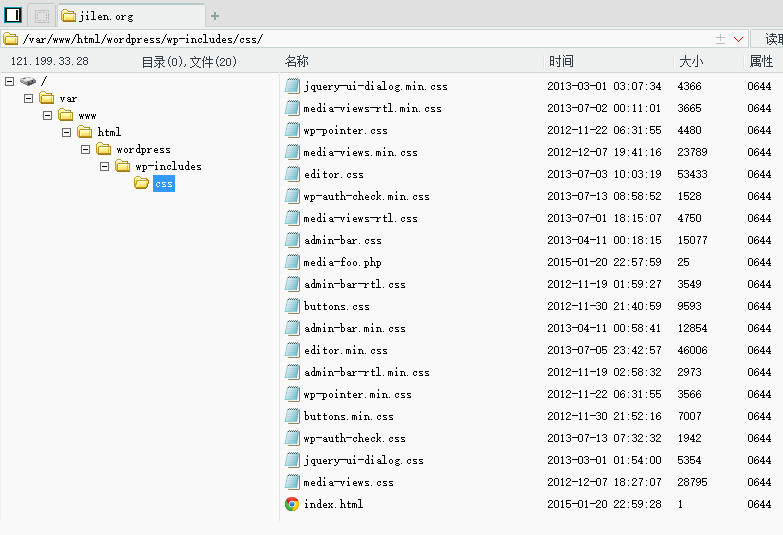Click the file icon of jquery-ui-dialog.min.css
This screenshot has height=535, width=783.
point(292,86)
